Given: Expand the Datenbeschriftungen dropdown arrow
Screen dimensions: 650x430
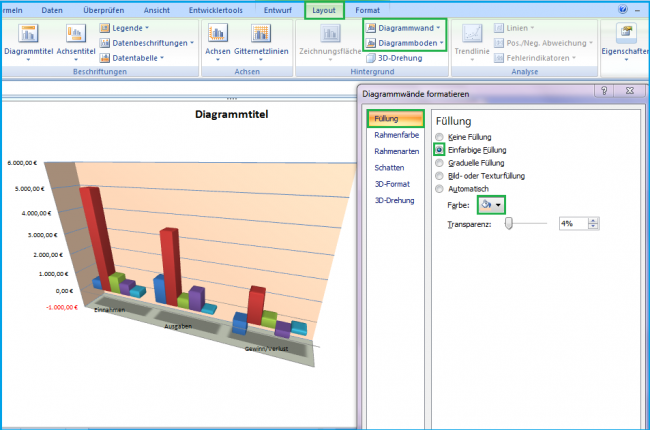Looking at the screenshot, I should [192, 43].
